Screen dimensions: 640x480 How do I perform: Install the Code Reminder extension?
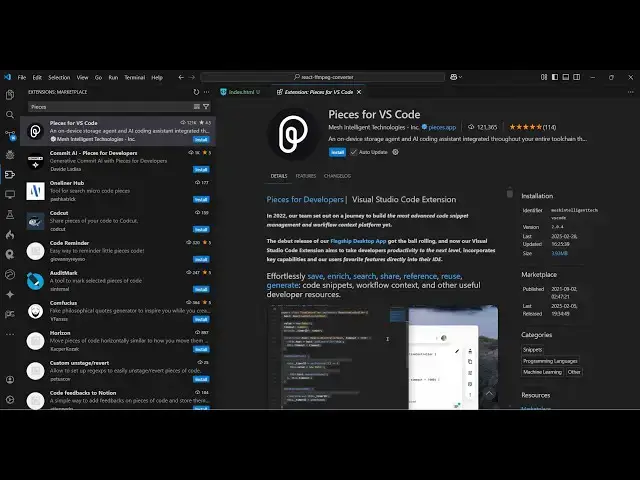pos(201,259)
